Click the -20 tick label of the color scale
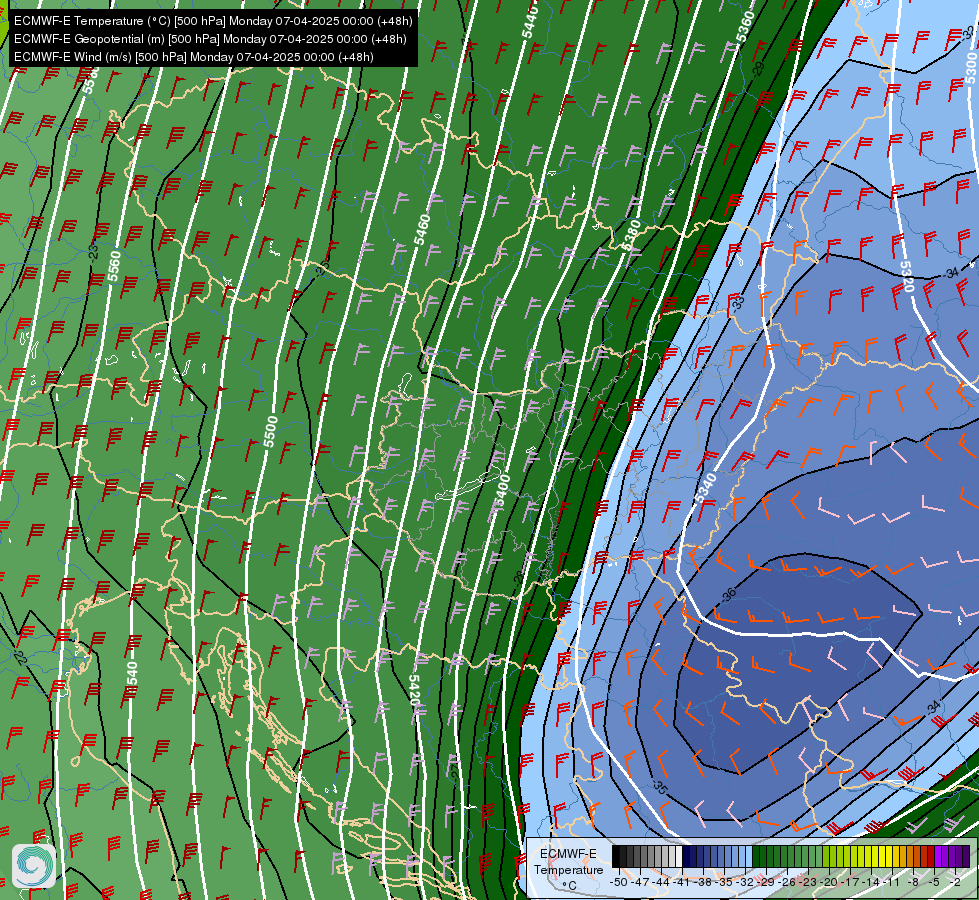 829,882
